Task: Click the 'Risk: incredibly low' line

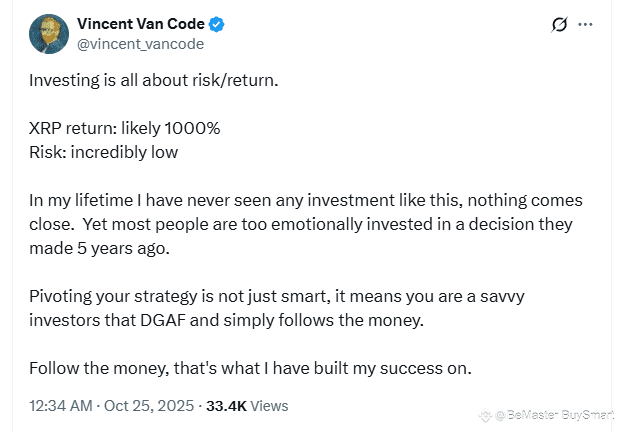Action: pos(104,153)
